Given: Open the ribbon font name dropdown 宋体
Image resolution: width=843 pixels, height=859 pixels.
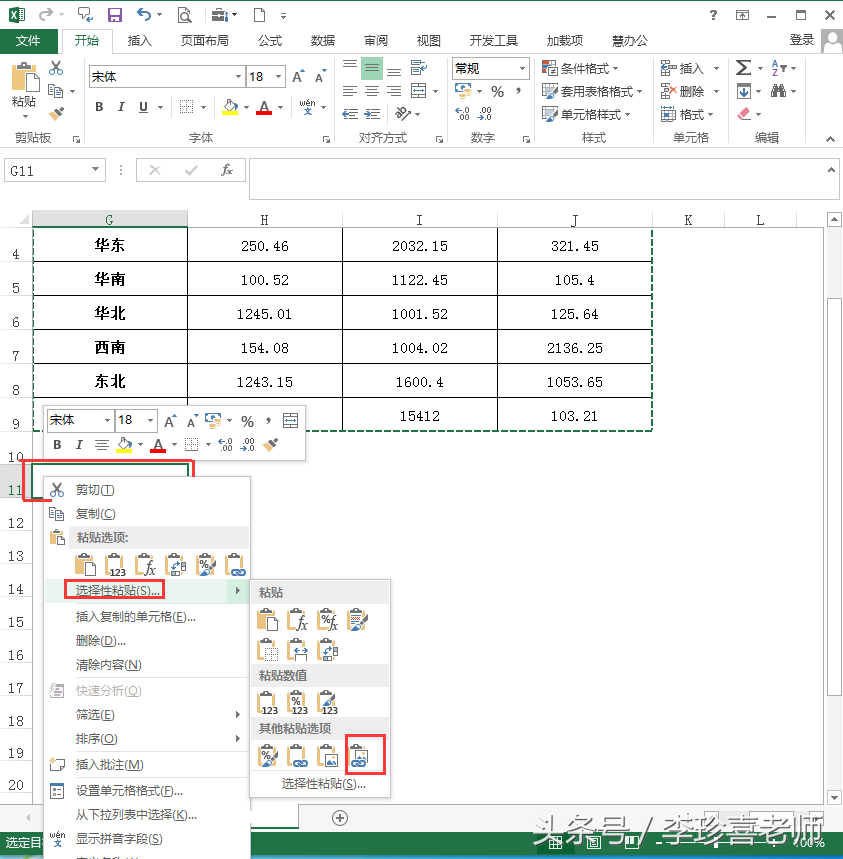Looking at the screenshot, I should tap(238, 77).
